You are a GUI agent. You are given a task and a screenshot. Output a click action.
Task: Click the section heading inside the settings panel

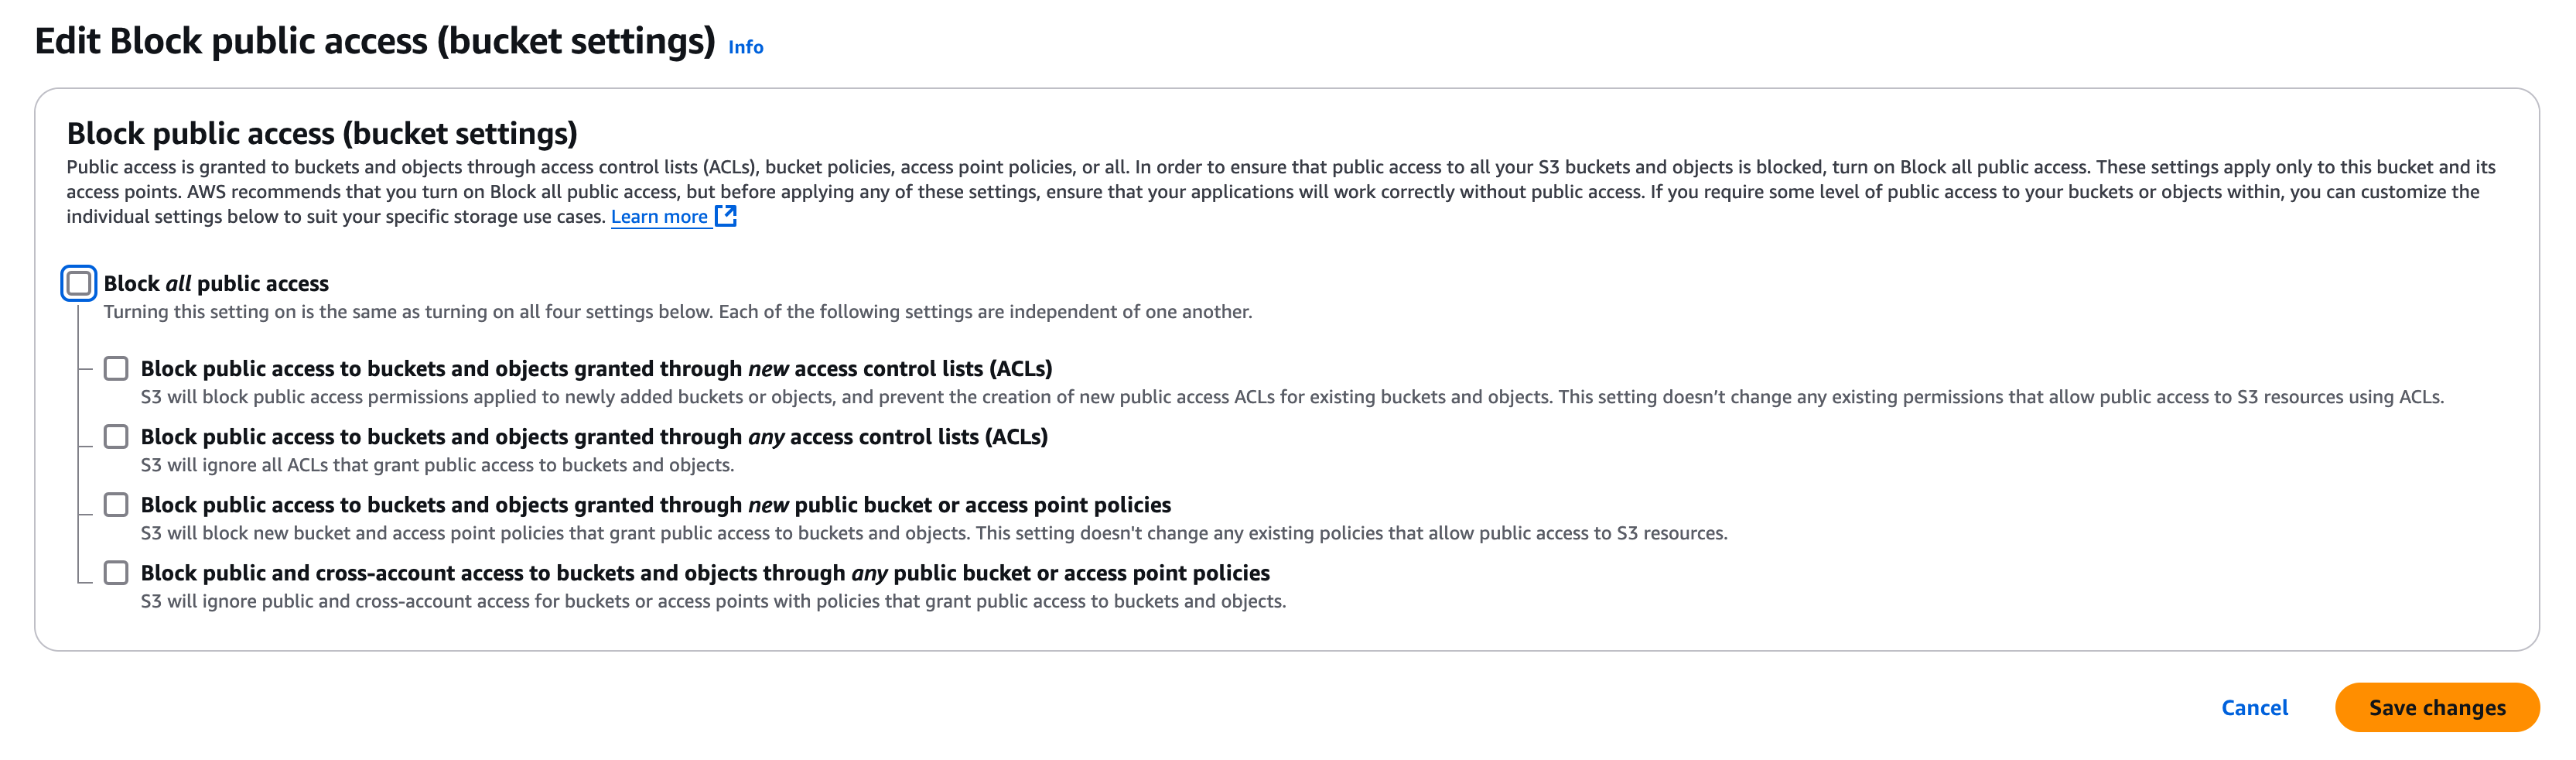(x=322, y=134)
